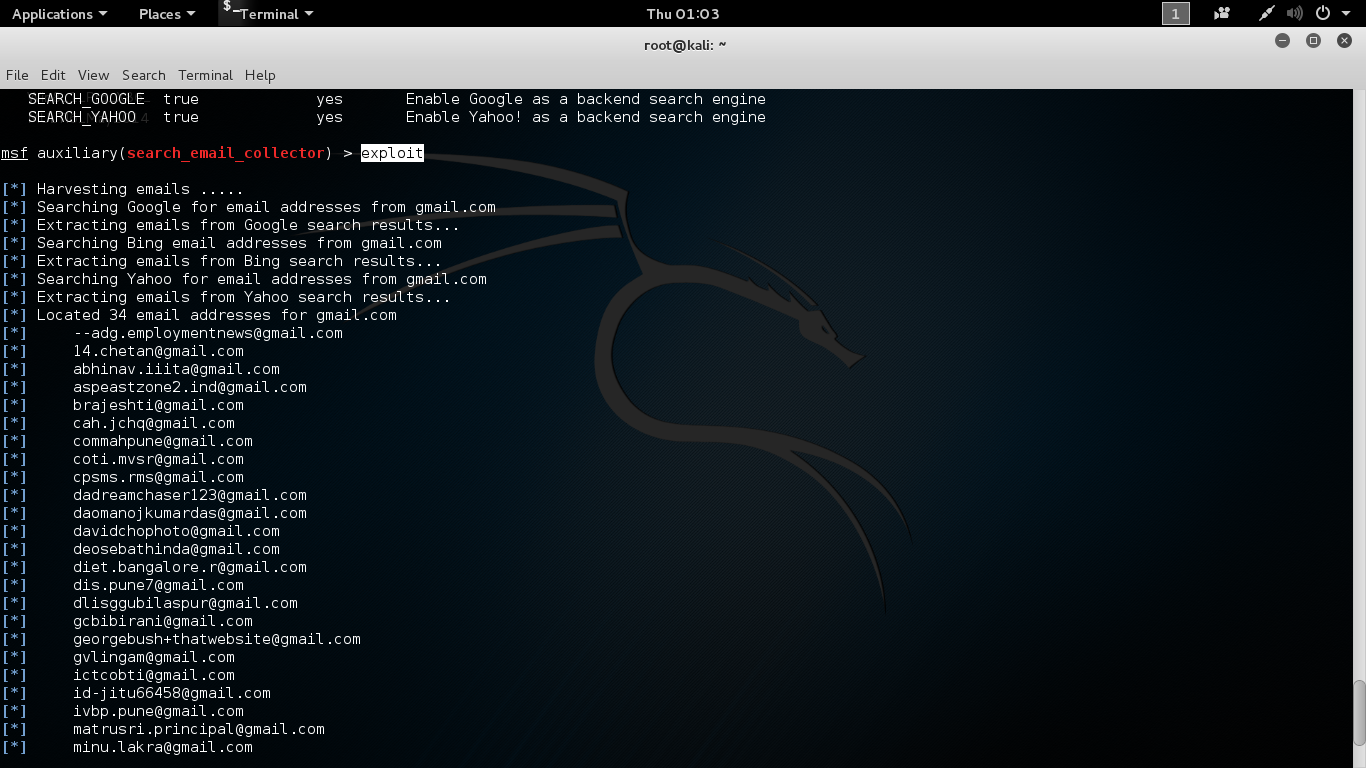
Task: Open the Help menu
Action: [x=260, y=75]
